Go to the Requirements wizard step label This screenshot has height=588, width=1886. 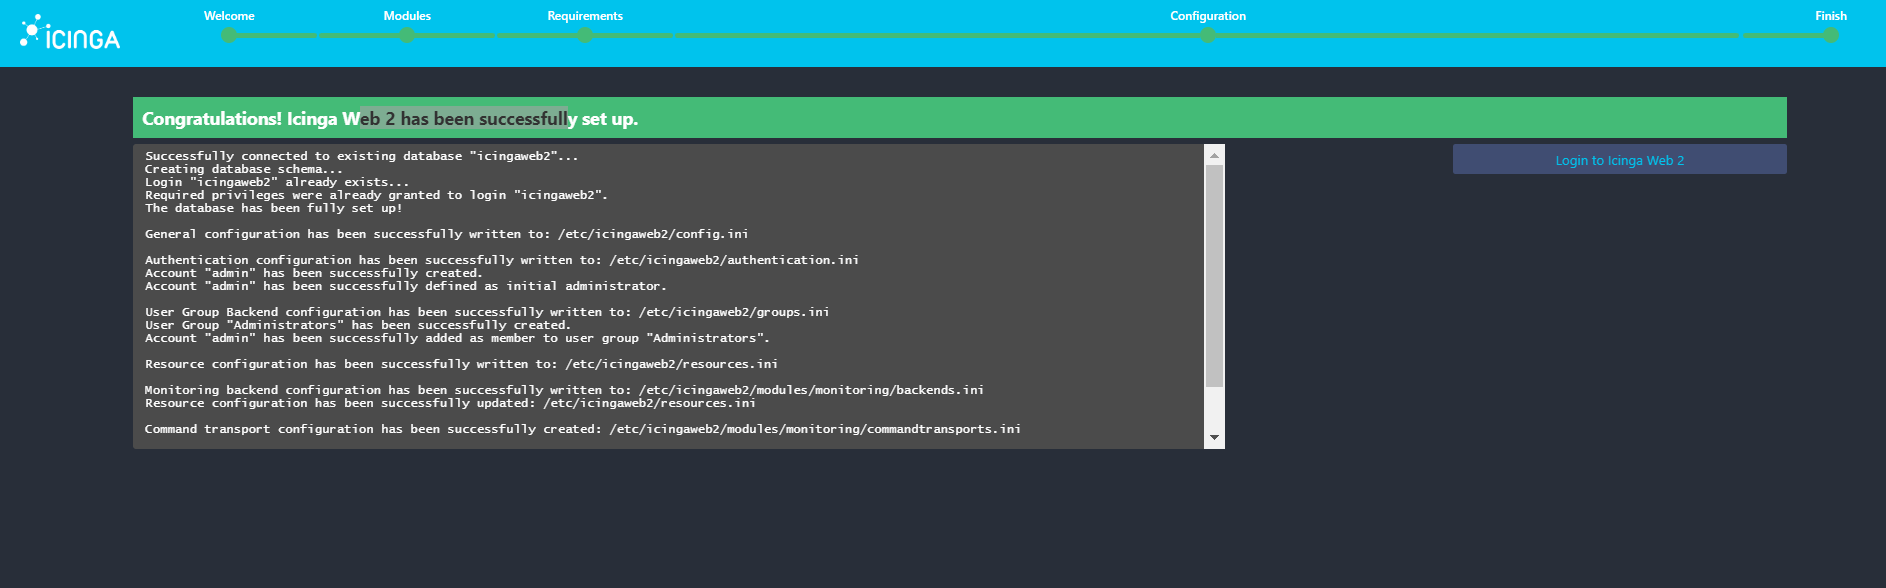pyautogui.click(x=585, y=16)
